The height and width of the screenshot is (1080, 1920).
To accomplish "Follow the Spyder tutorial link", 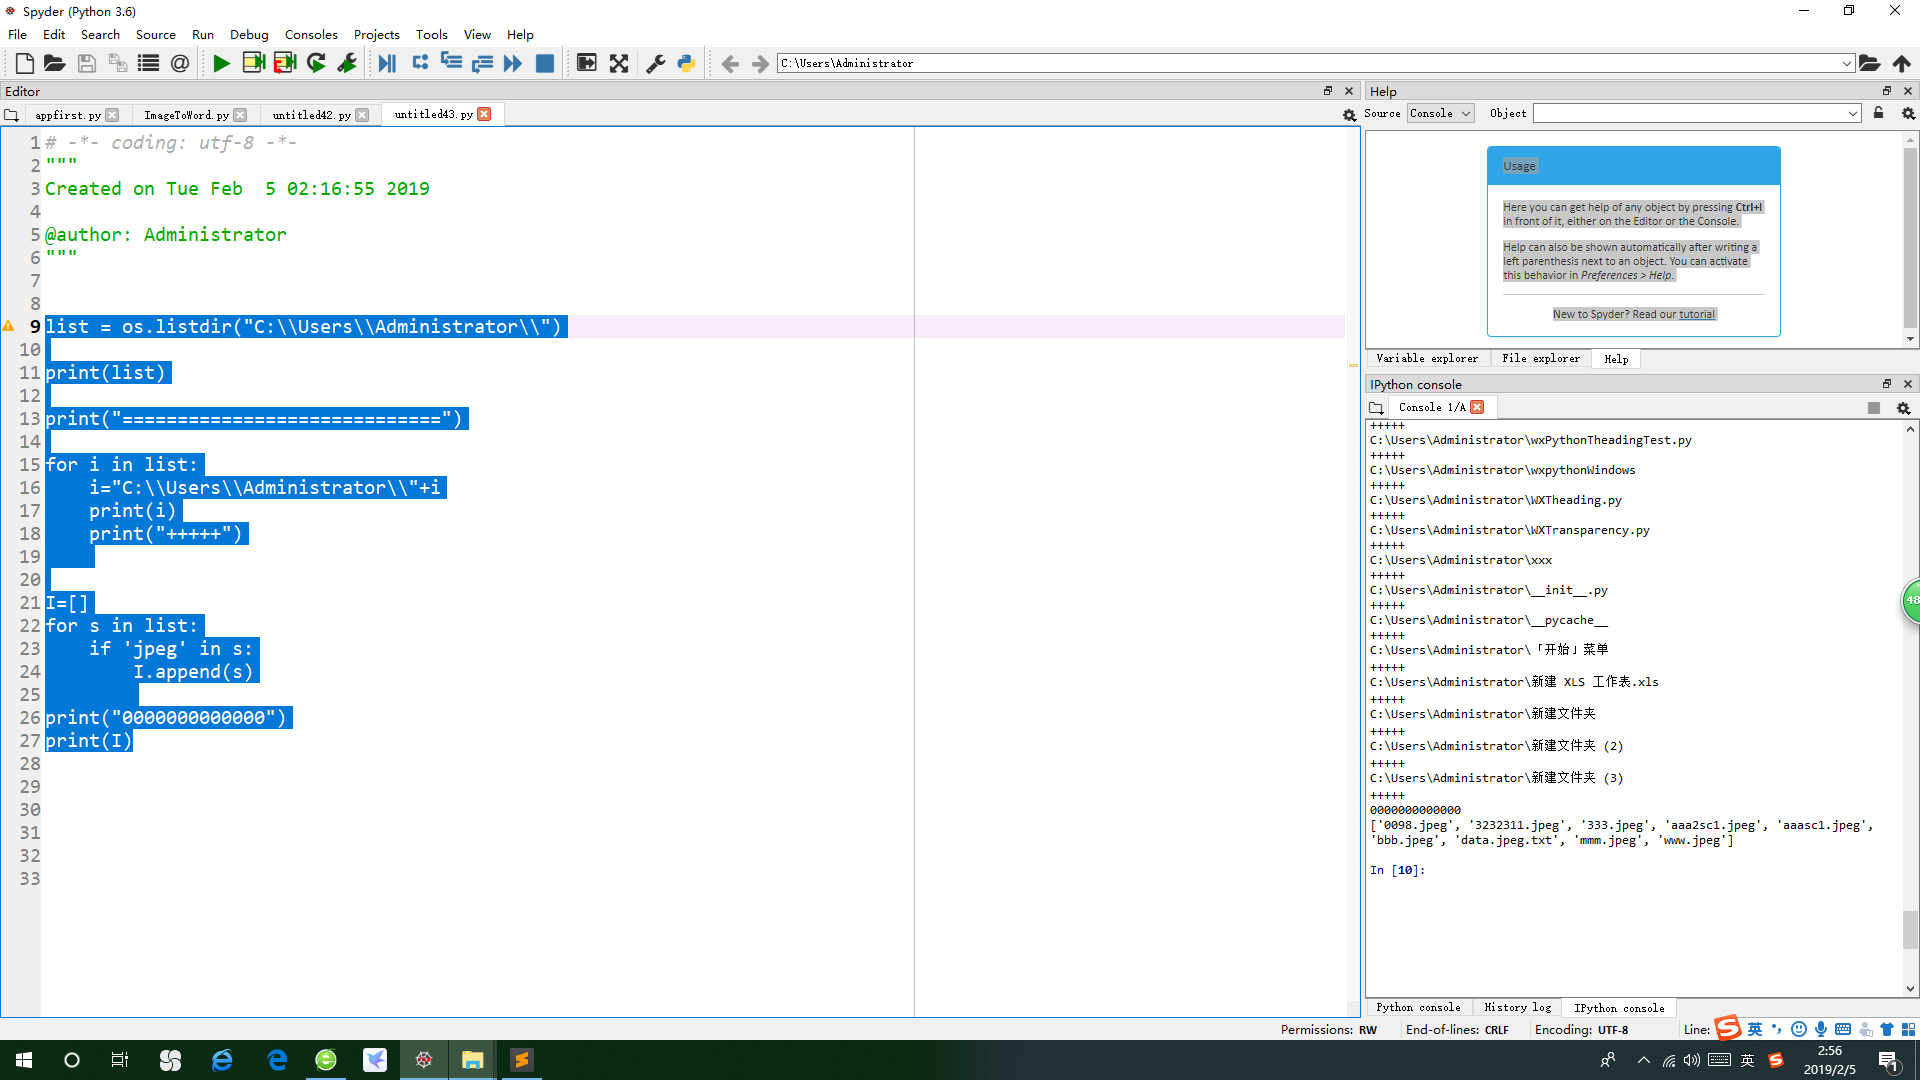I will [x=1696, y=314].
